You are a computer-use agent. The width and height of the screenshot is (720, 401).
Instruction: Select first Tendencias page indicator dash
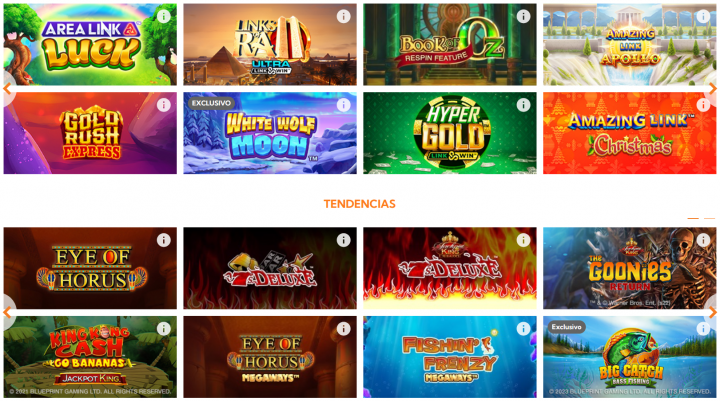pos(693,218)
